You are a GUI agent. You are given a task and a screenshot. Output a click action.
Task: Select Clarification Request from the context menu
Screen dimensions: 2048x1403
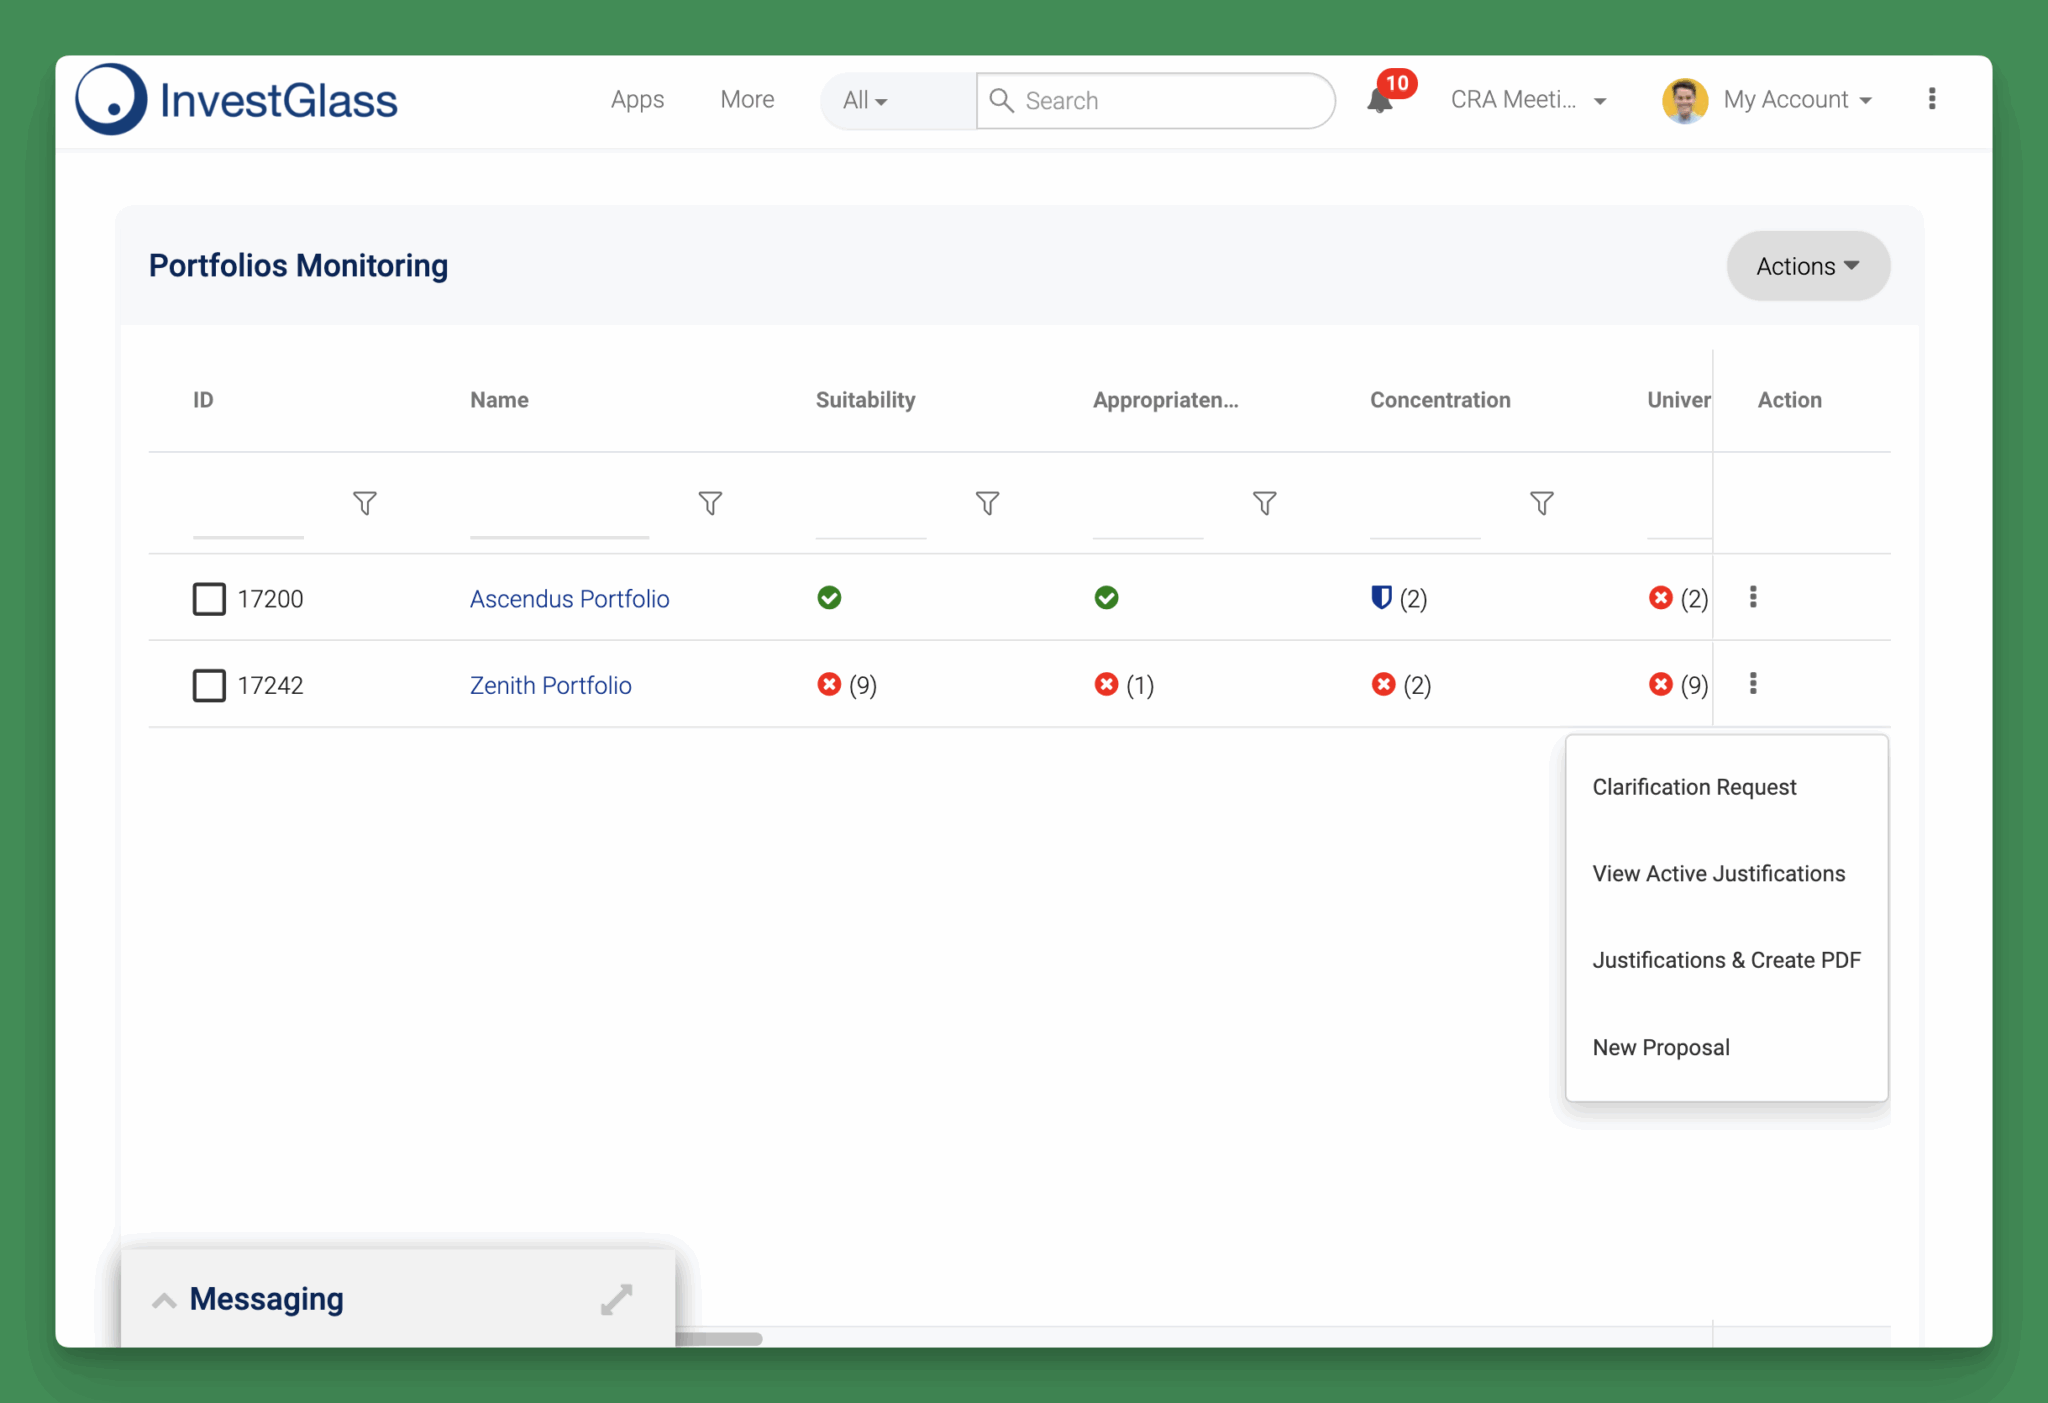[1694, 787]
